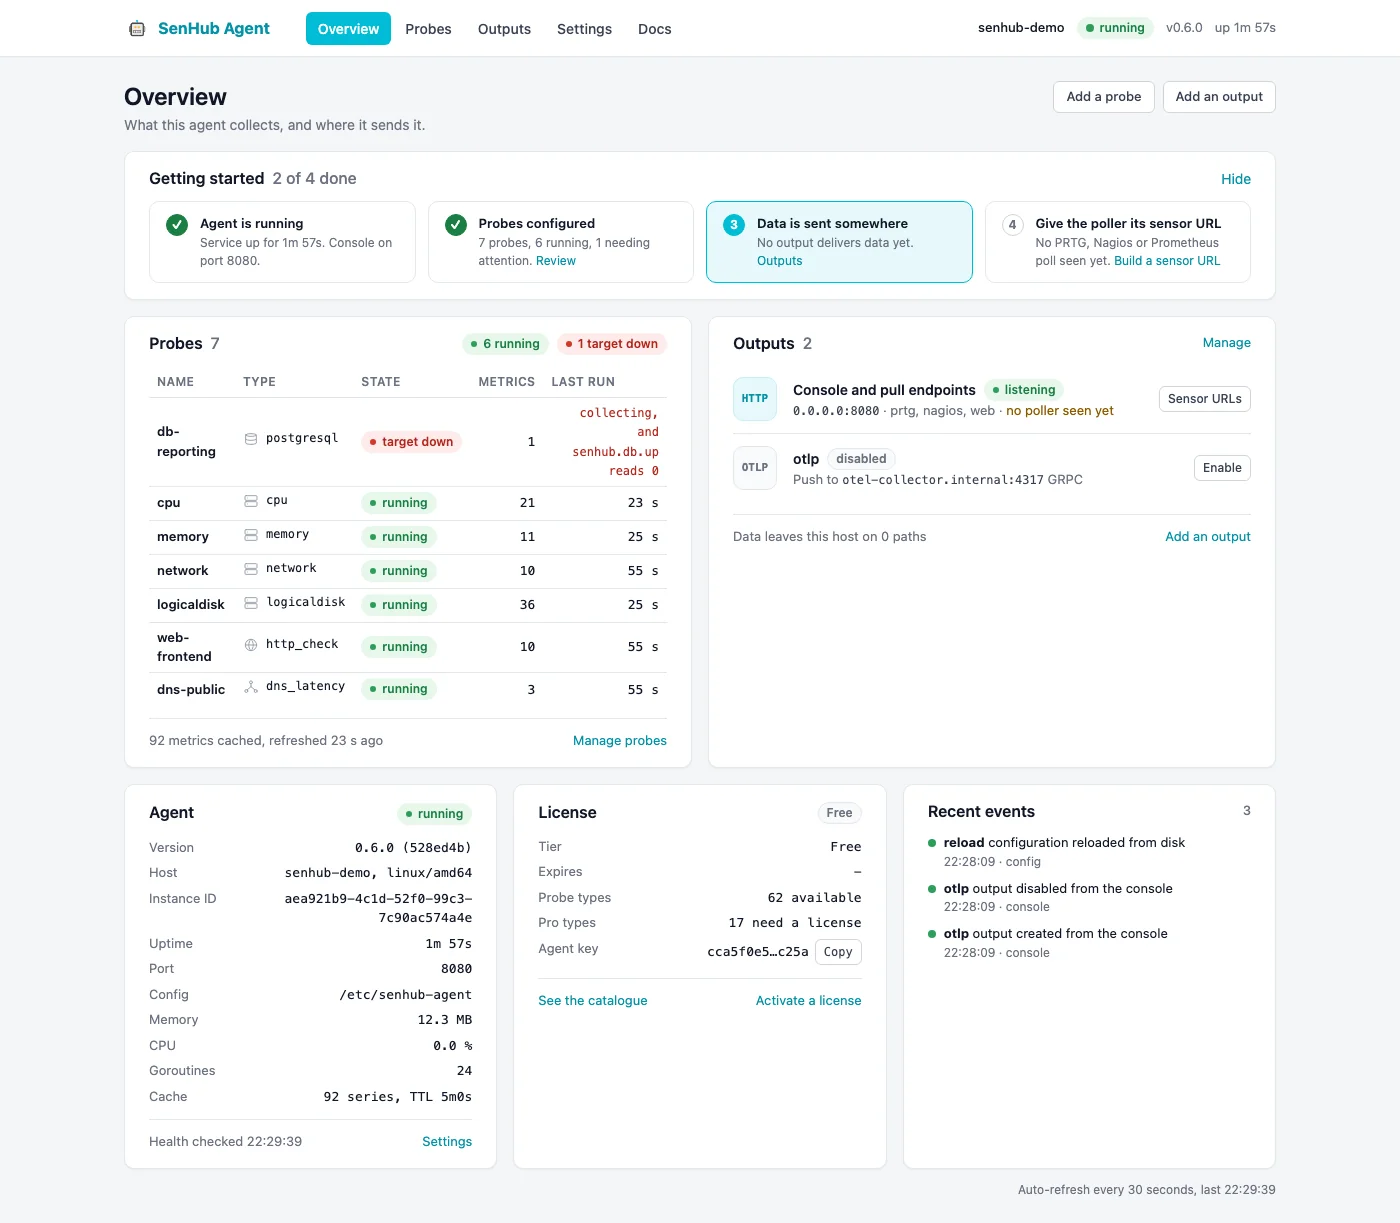The image size is (1400, 1223).
Task: Select the db-reporting probe name
Action: coord(186,442)
